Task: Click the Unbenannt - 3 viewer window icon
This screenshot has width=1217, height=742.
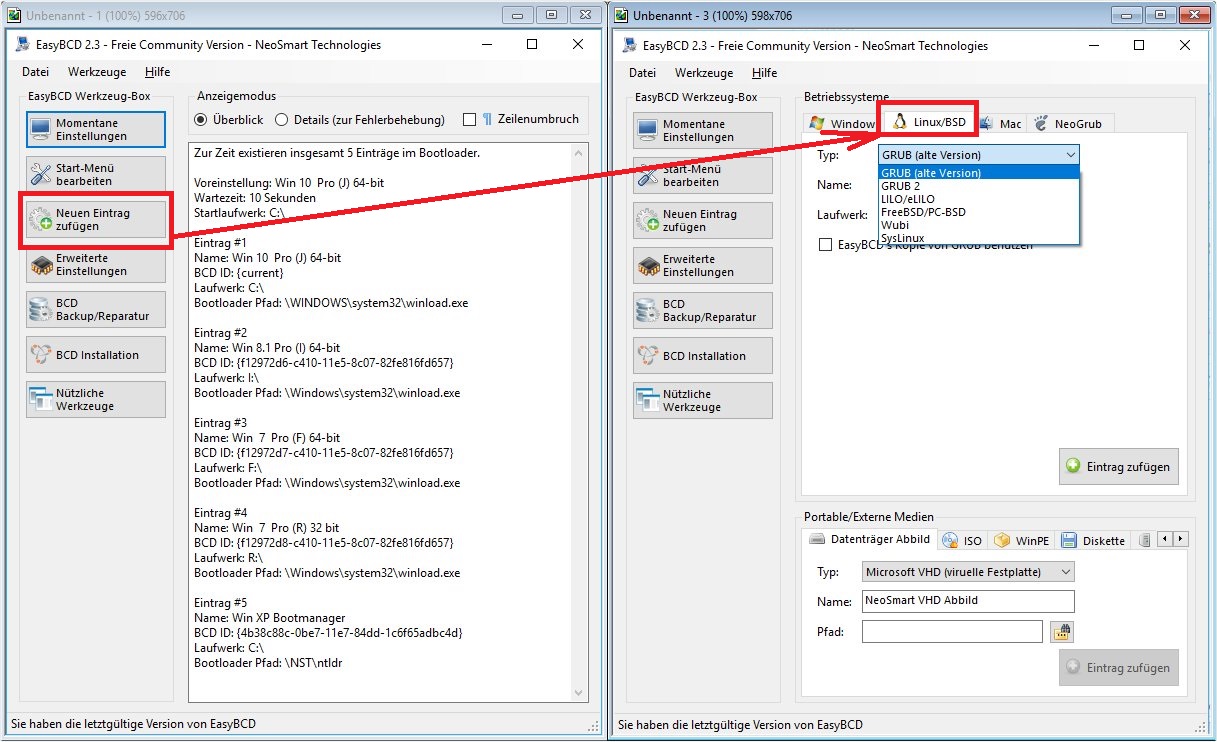Action: (x=621, y=15)
